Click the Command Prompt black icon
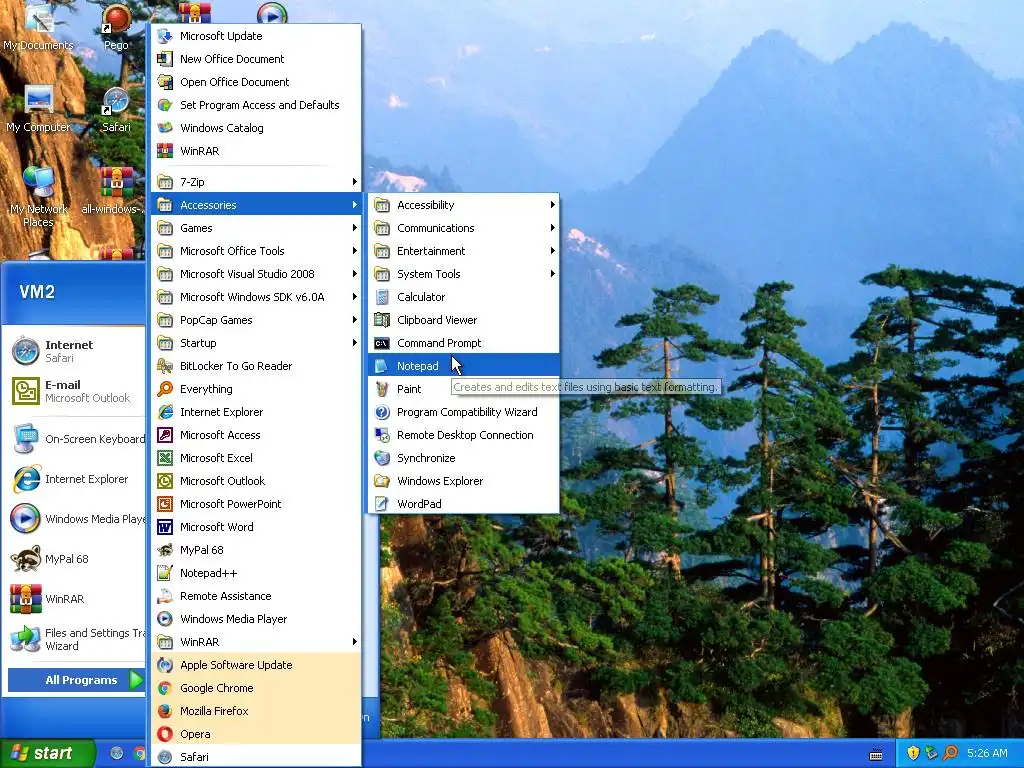This screenshot has width=1024, height=768. pos(382,343)
